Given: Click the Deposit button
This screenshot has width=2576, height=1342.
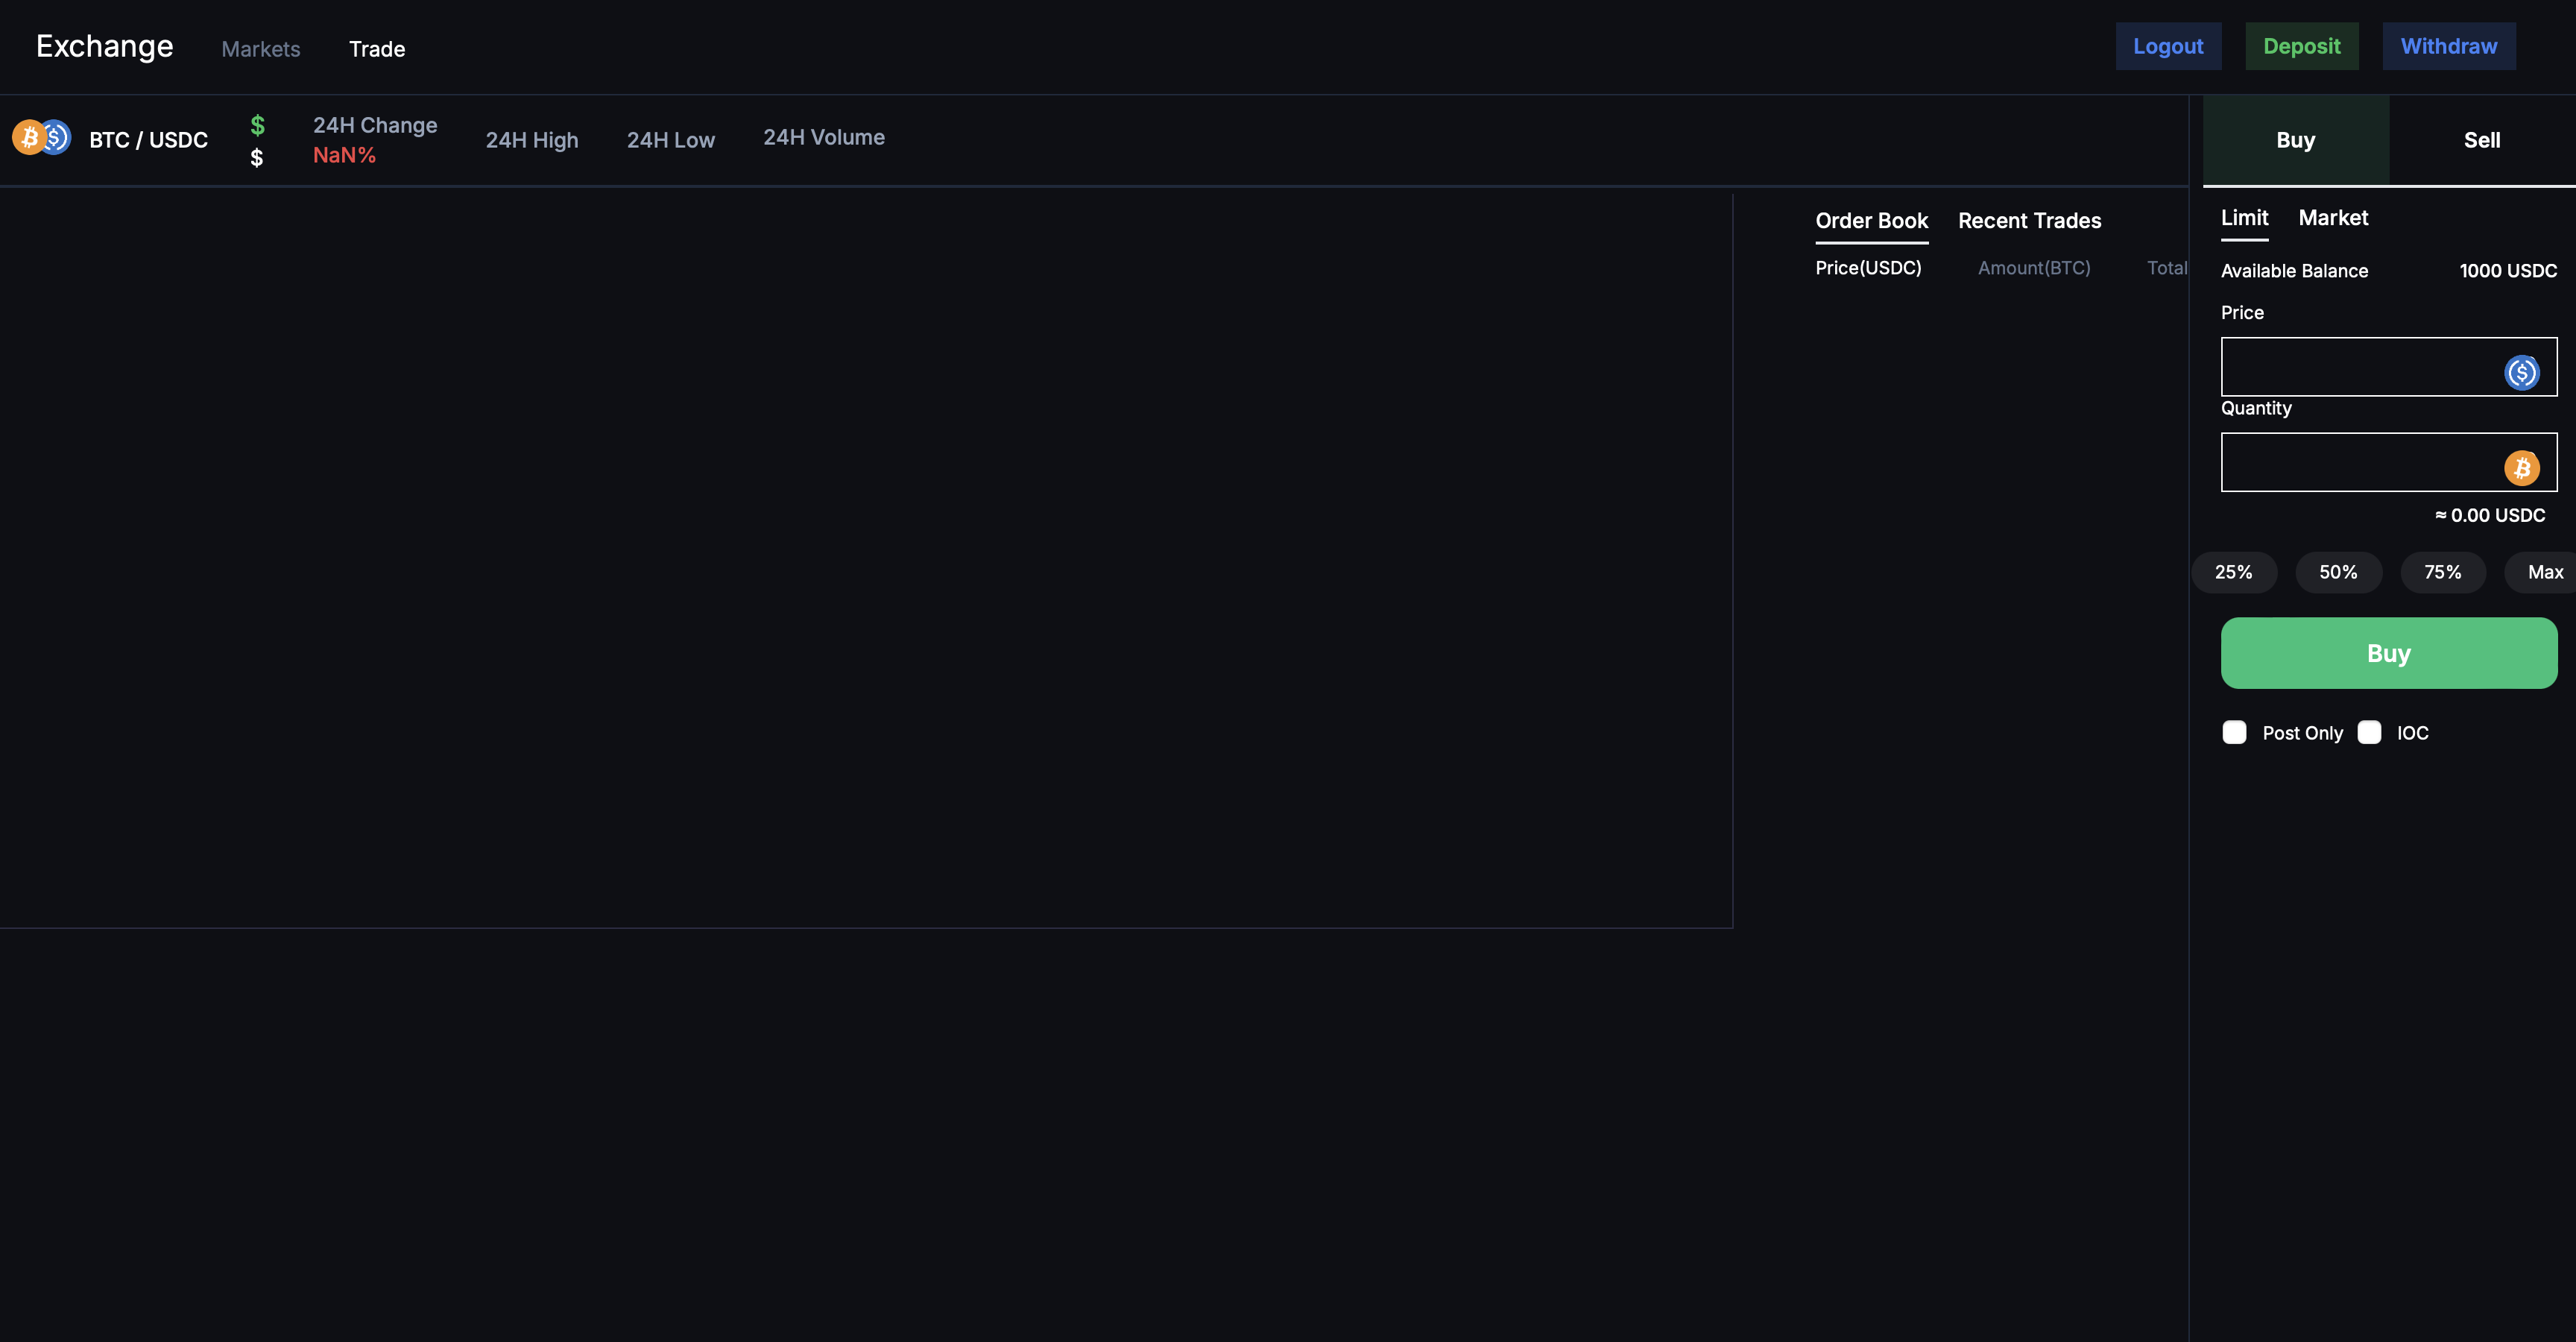Looking at the screenshot, I should click(2301, 46).
